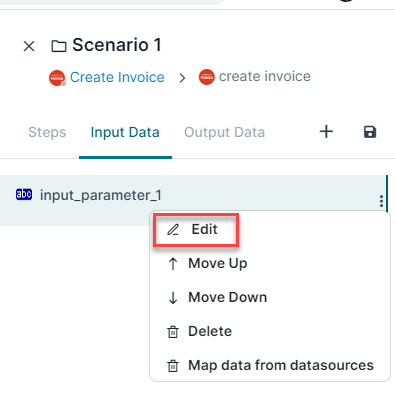
Task: Switch to the Steps tab
Action: pos(47,132)
